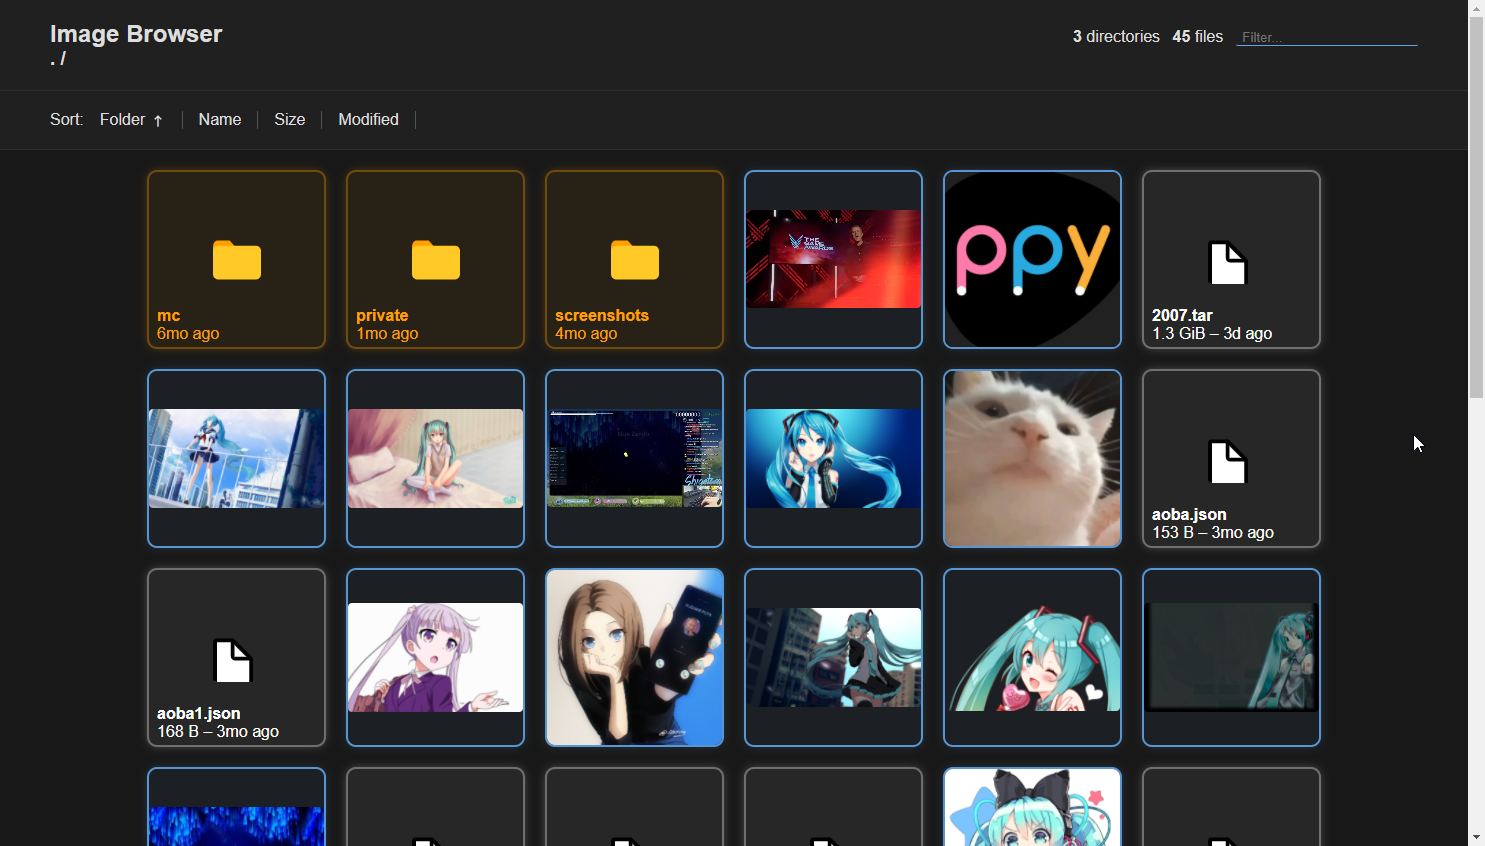Open the aoba1.json file icon
The height and width of the screenshot is (846, 1485).
233,661
